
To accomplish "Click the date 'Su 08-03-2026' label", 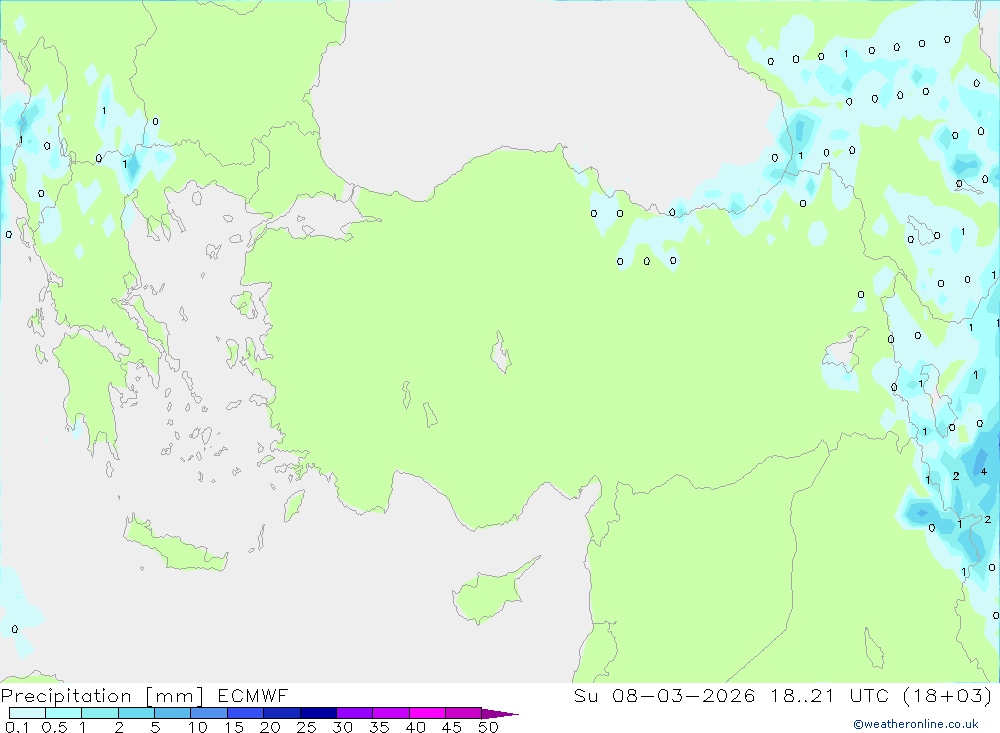I will 665,695.
